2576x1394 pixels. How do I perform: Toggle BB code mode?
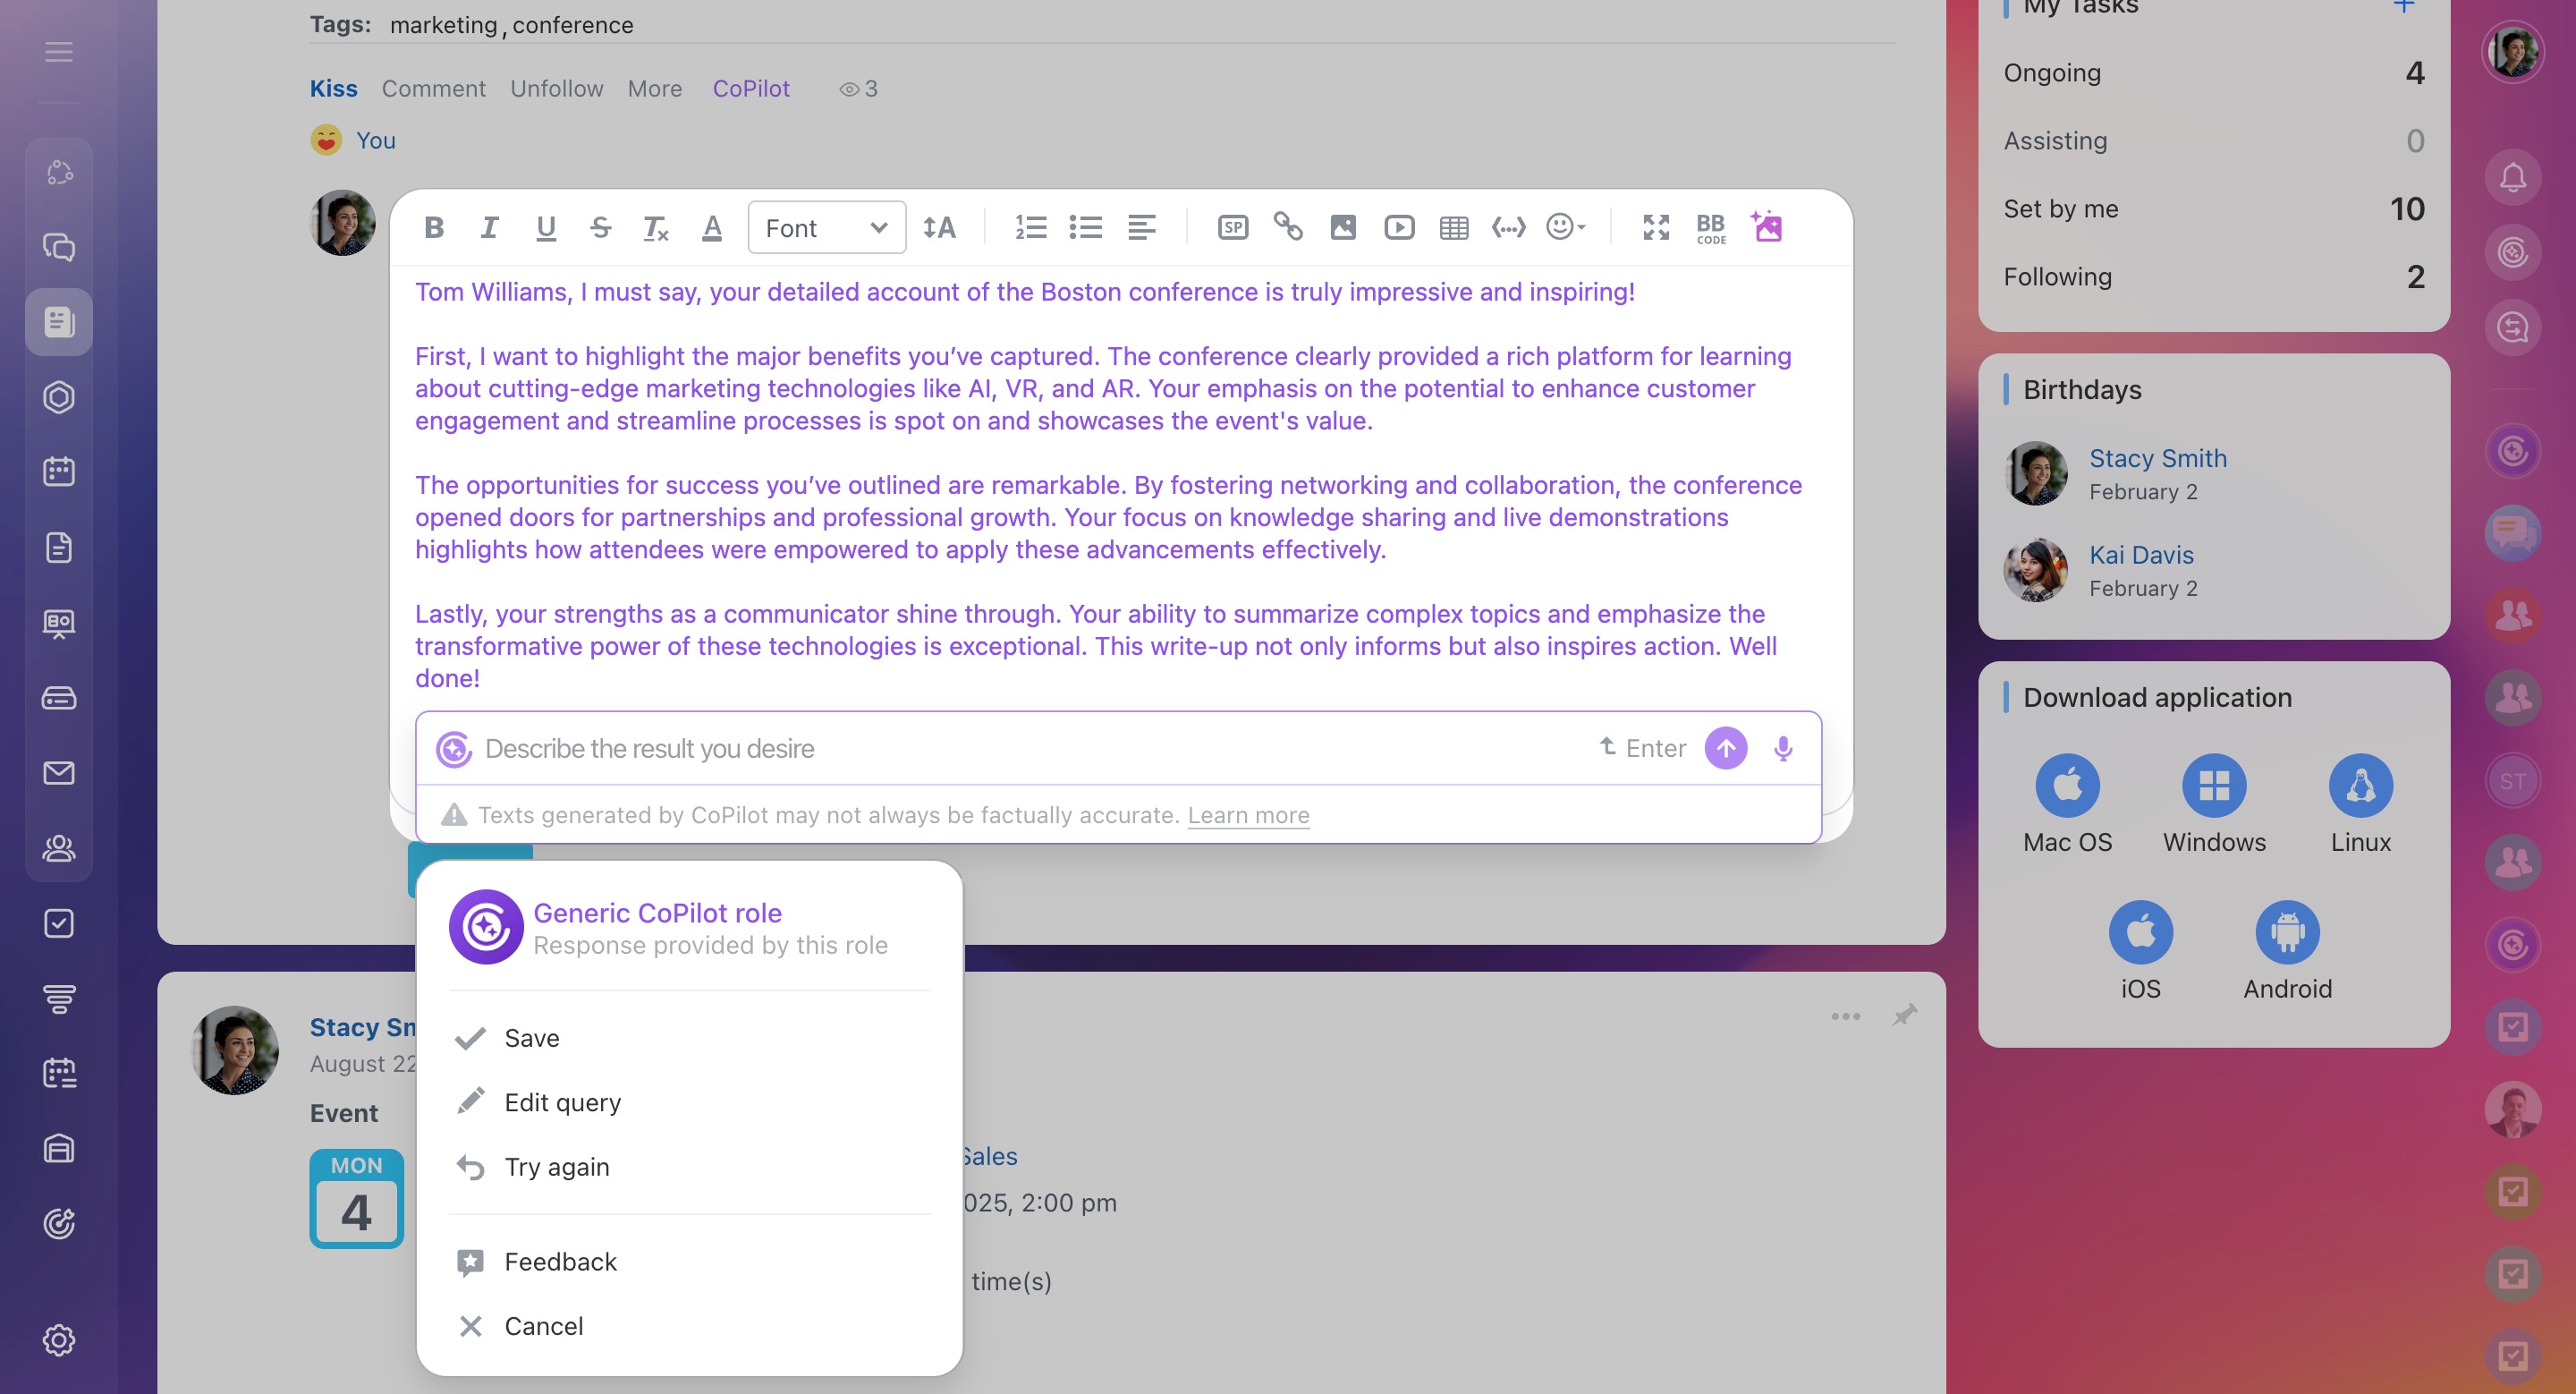click(x=1710, y=228)
